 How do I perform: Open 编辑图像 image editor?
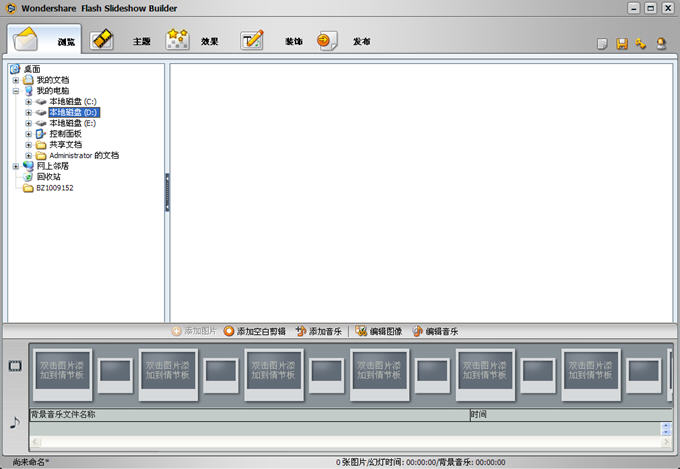coord(379,331)
